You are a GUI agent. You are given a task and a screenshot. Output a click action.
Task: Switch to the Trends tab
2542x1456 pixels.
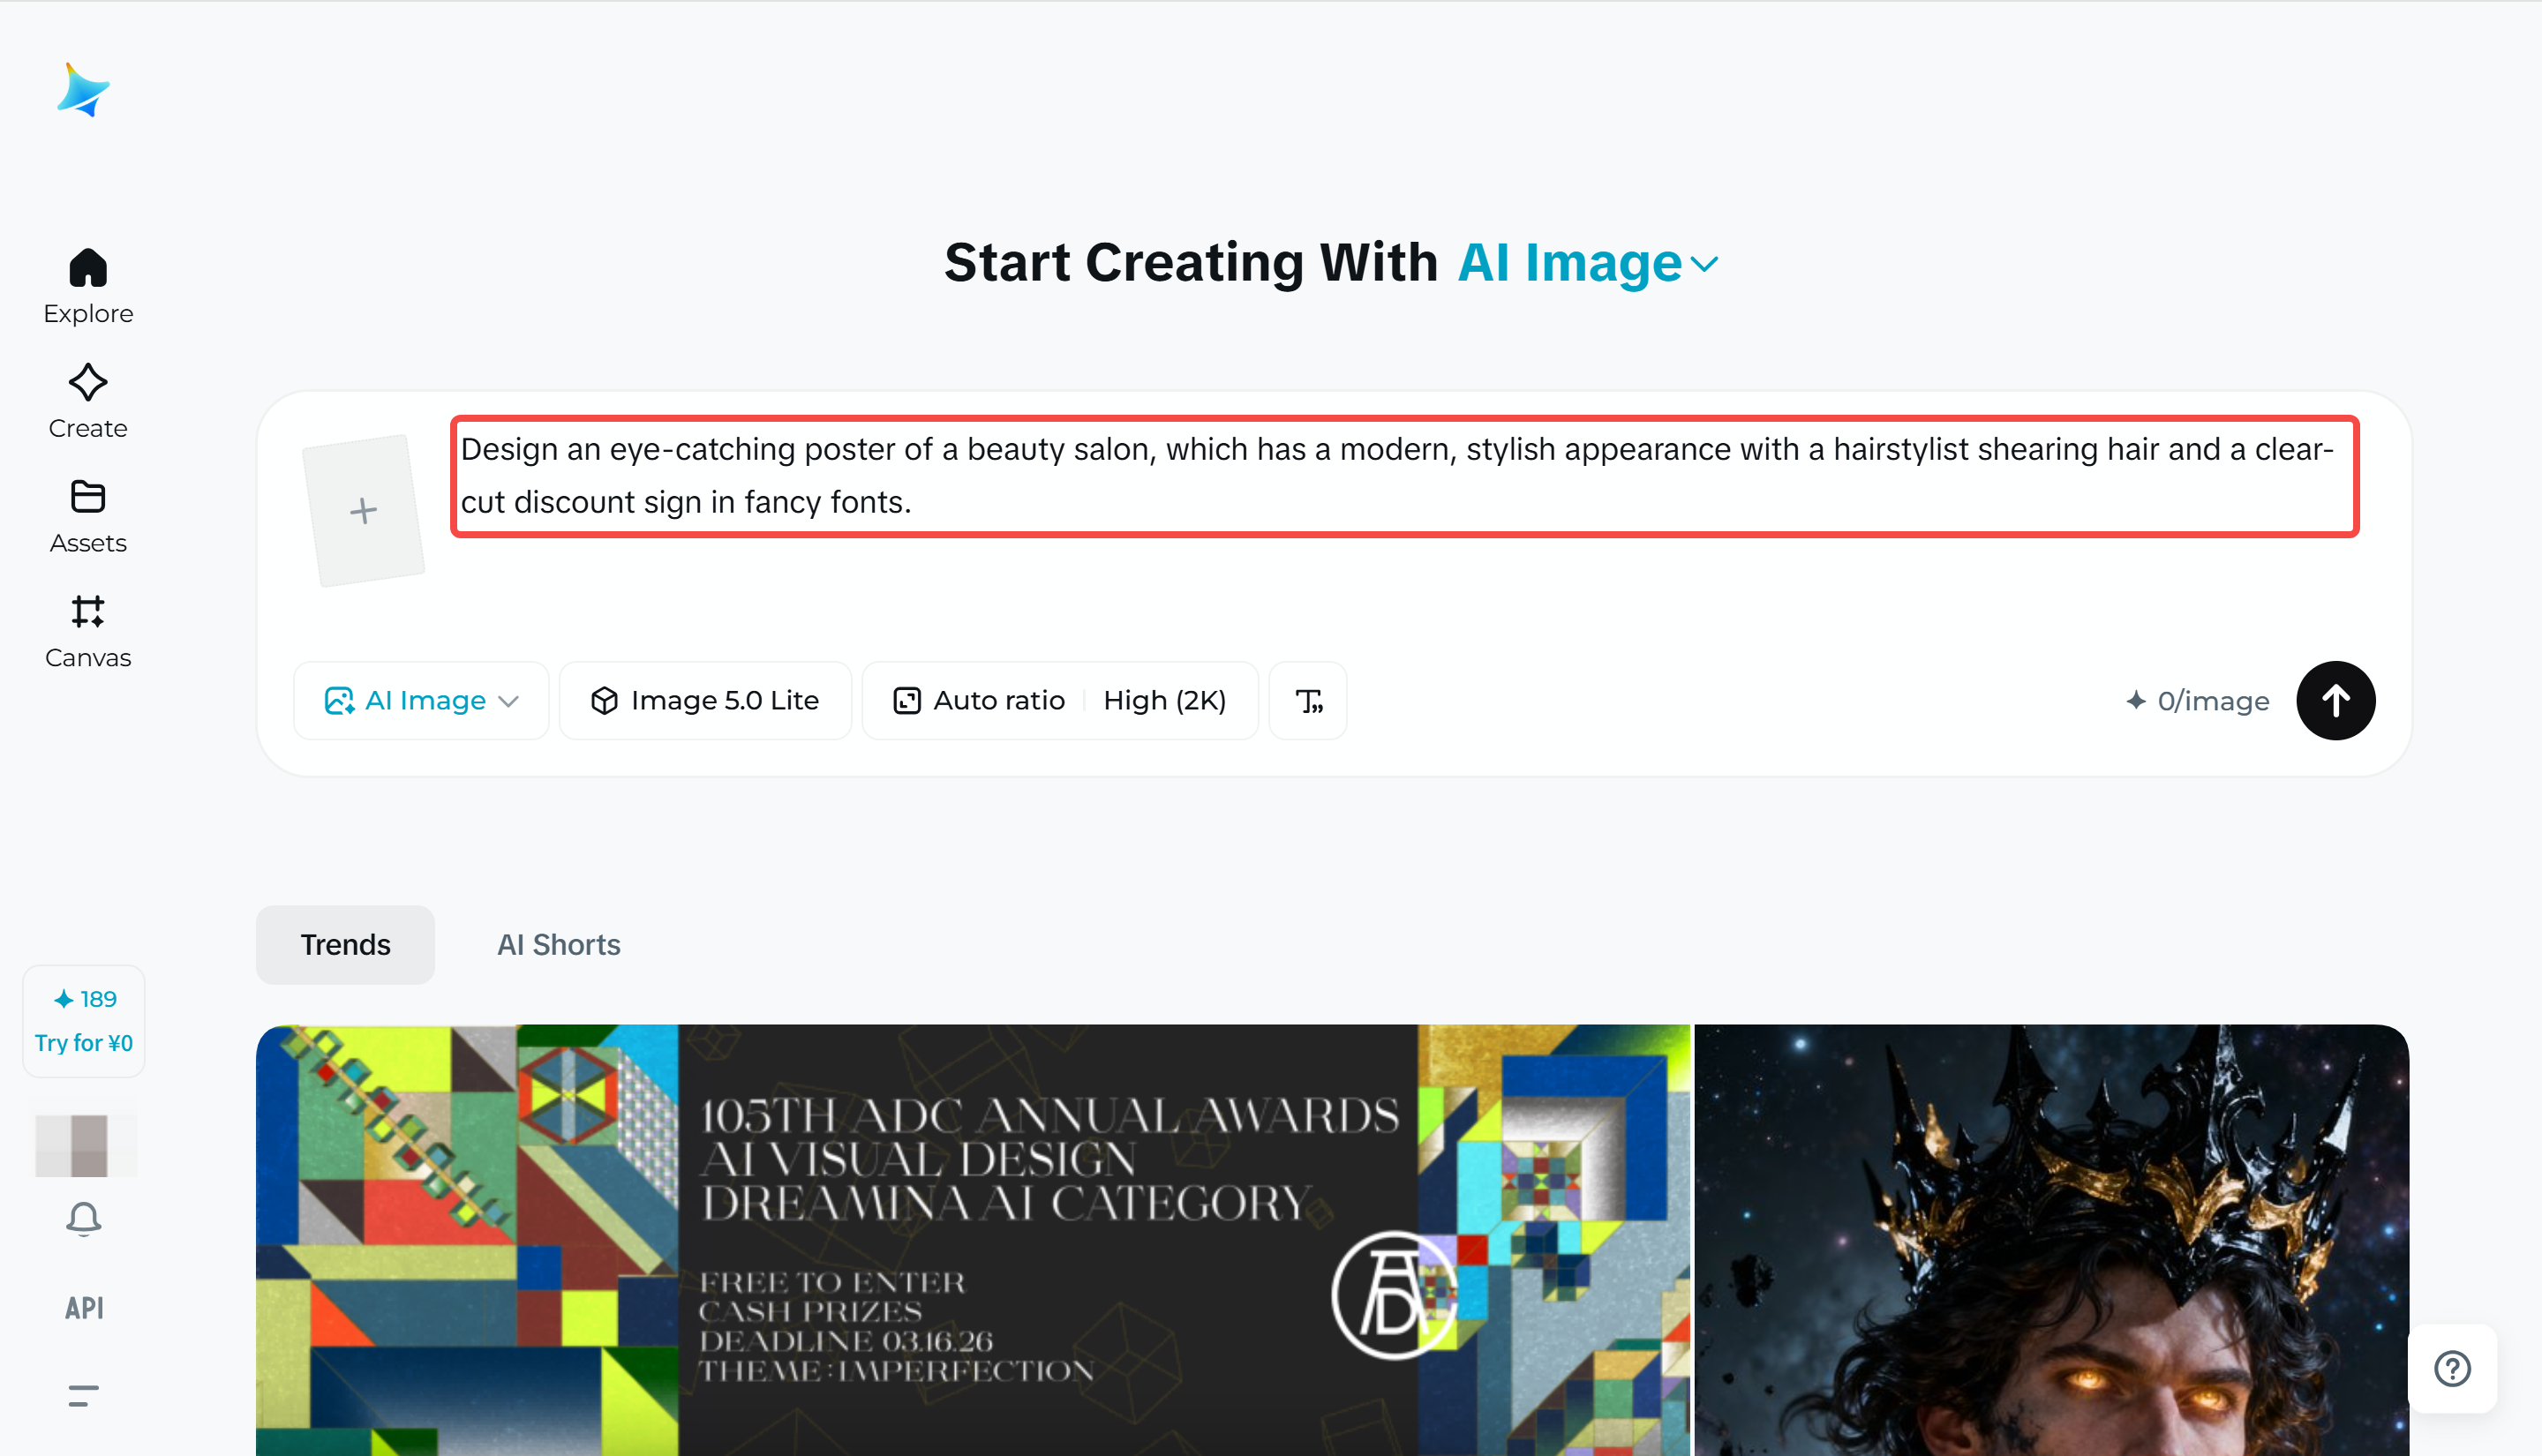[x=345, y=944]
